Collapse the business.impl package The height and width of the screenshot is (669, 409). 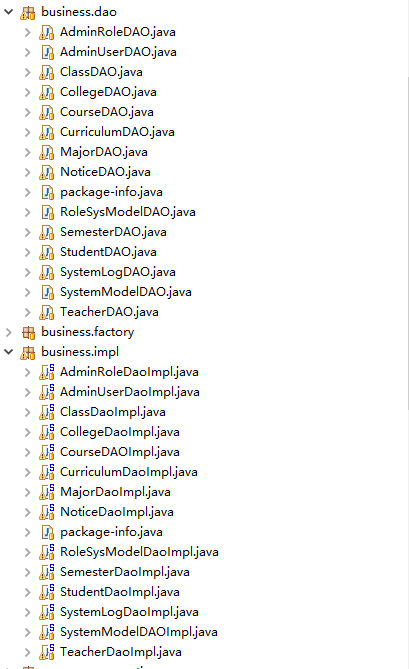tap(9, 352)
